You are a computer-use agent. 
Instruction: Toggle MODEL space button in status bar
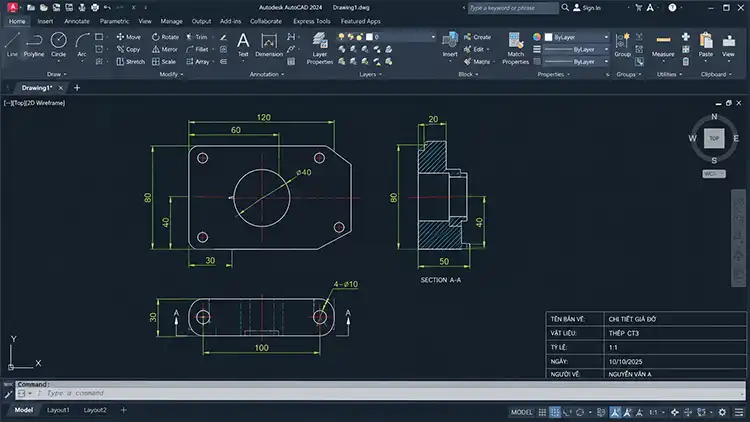click(521, 412)
